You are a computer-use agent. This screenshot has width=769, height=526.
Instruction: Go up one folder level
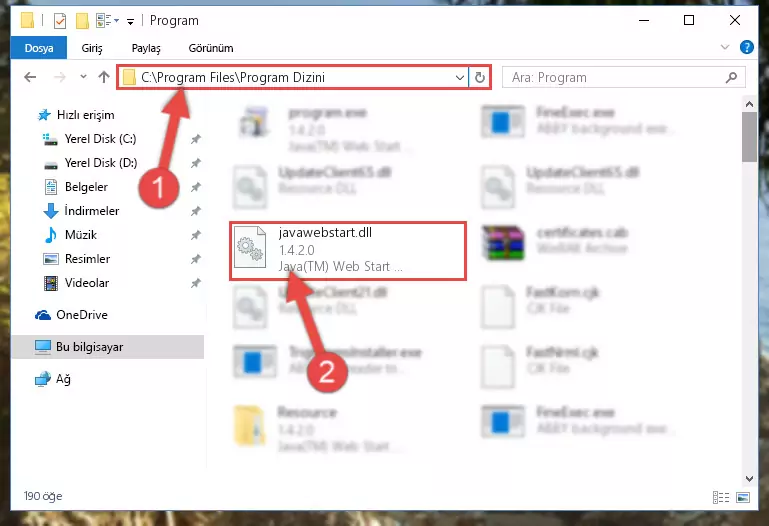[103, 77]
